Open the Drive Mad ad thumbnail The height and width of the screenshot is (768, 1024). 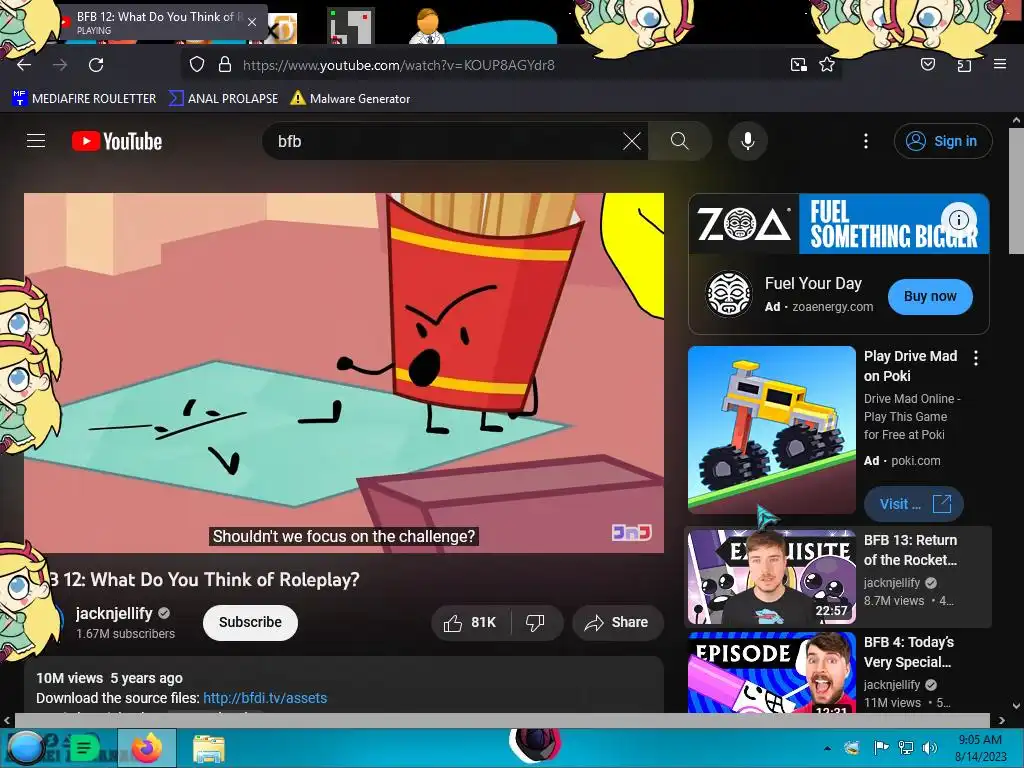(x=772, y=430)
